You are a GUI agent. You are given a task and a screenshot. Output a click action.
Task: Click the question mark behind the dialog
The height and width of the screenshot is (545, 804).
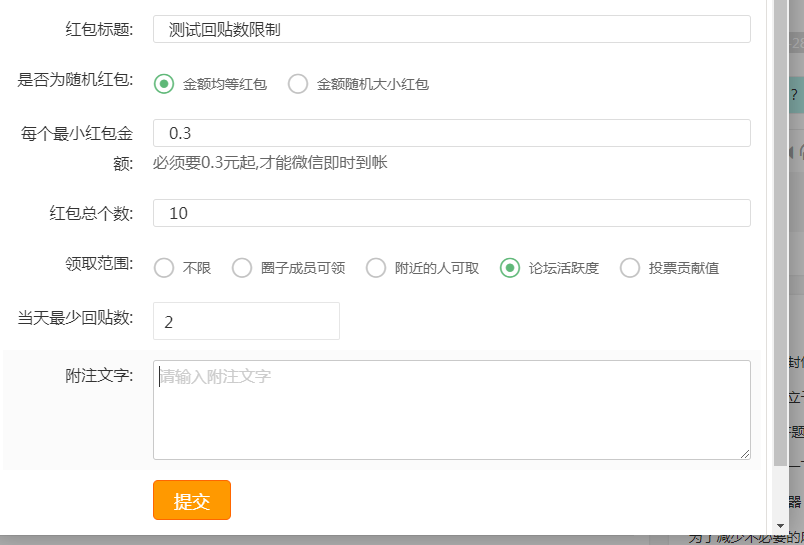pyautogui.click(x=794, y=95)
